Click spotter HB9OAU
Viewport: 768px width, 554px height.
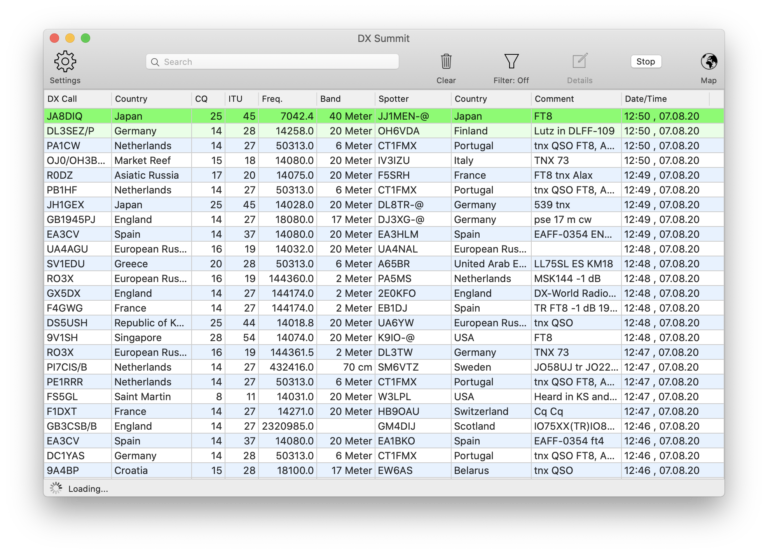[398, 411]
